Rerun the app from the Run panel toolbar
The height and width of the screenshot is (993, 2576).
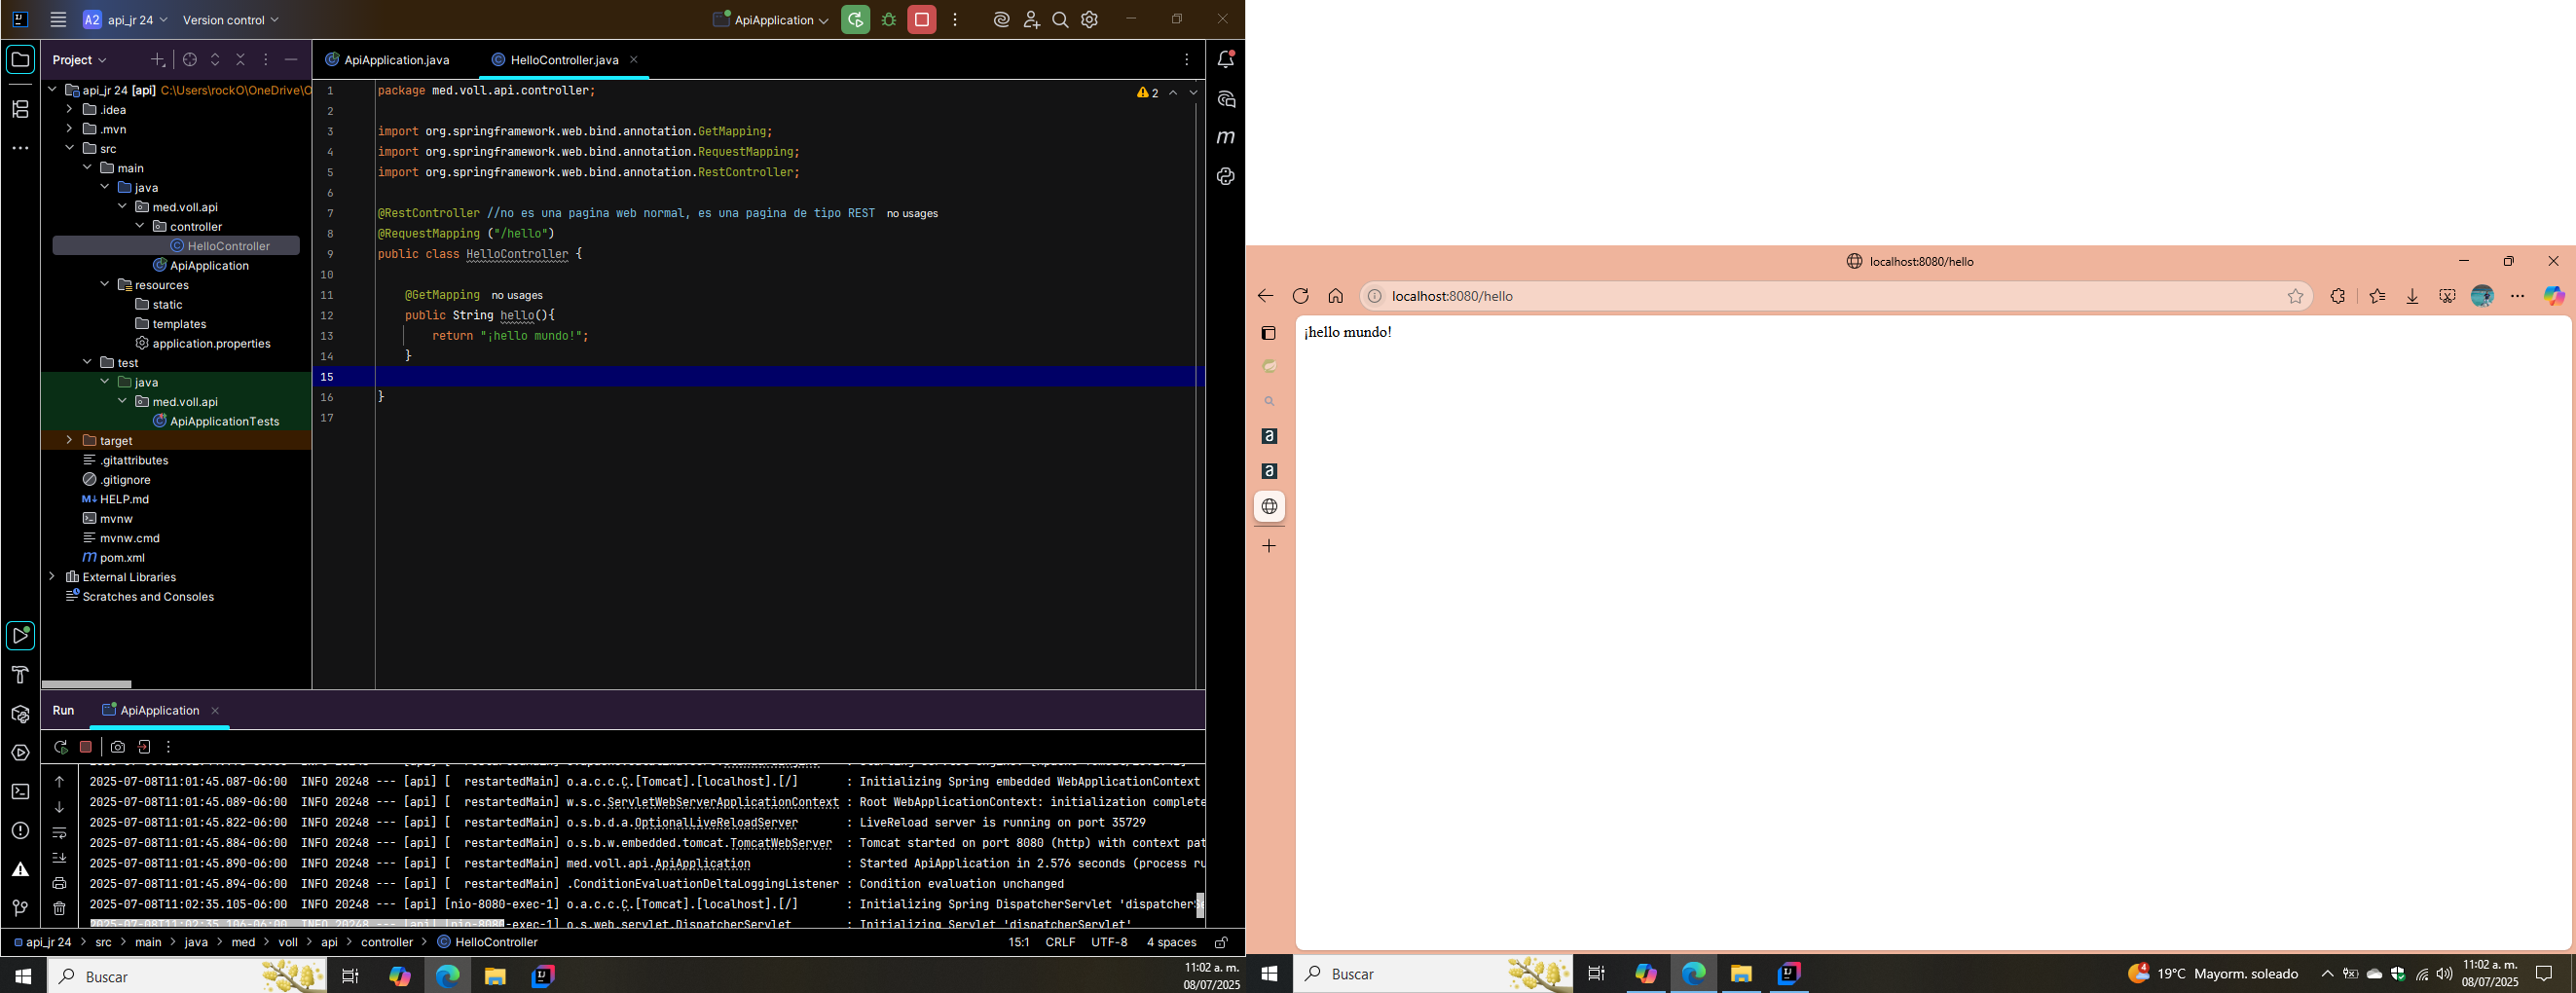tap(60, 747)
